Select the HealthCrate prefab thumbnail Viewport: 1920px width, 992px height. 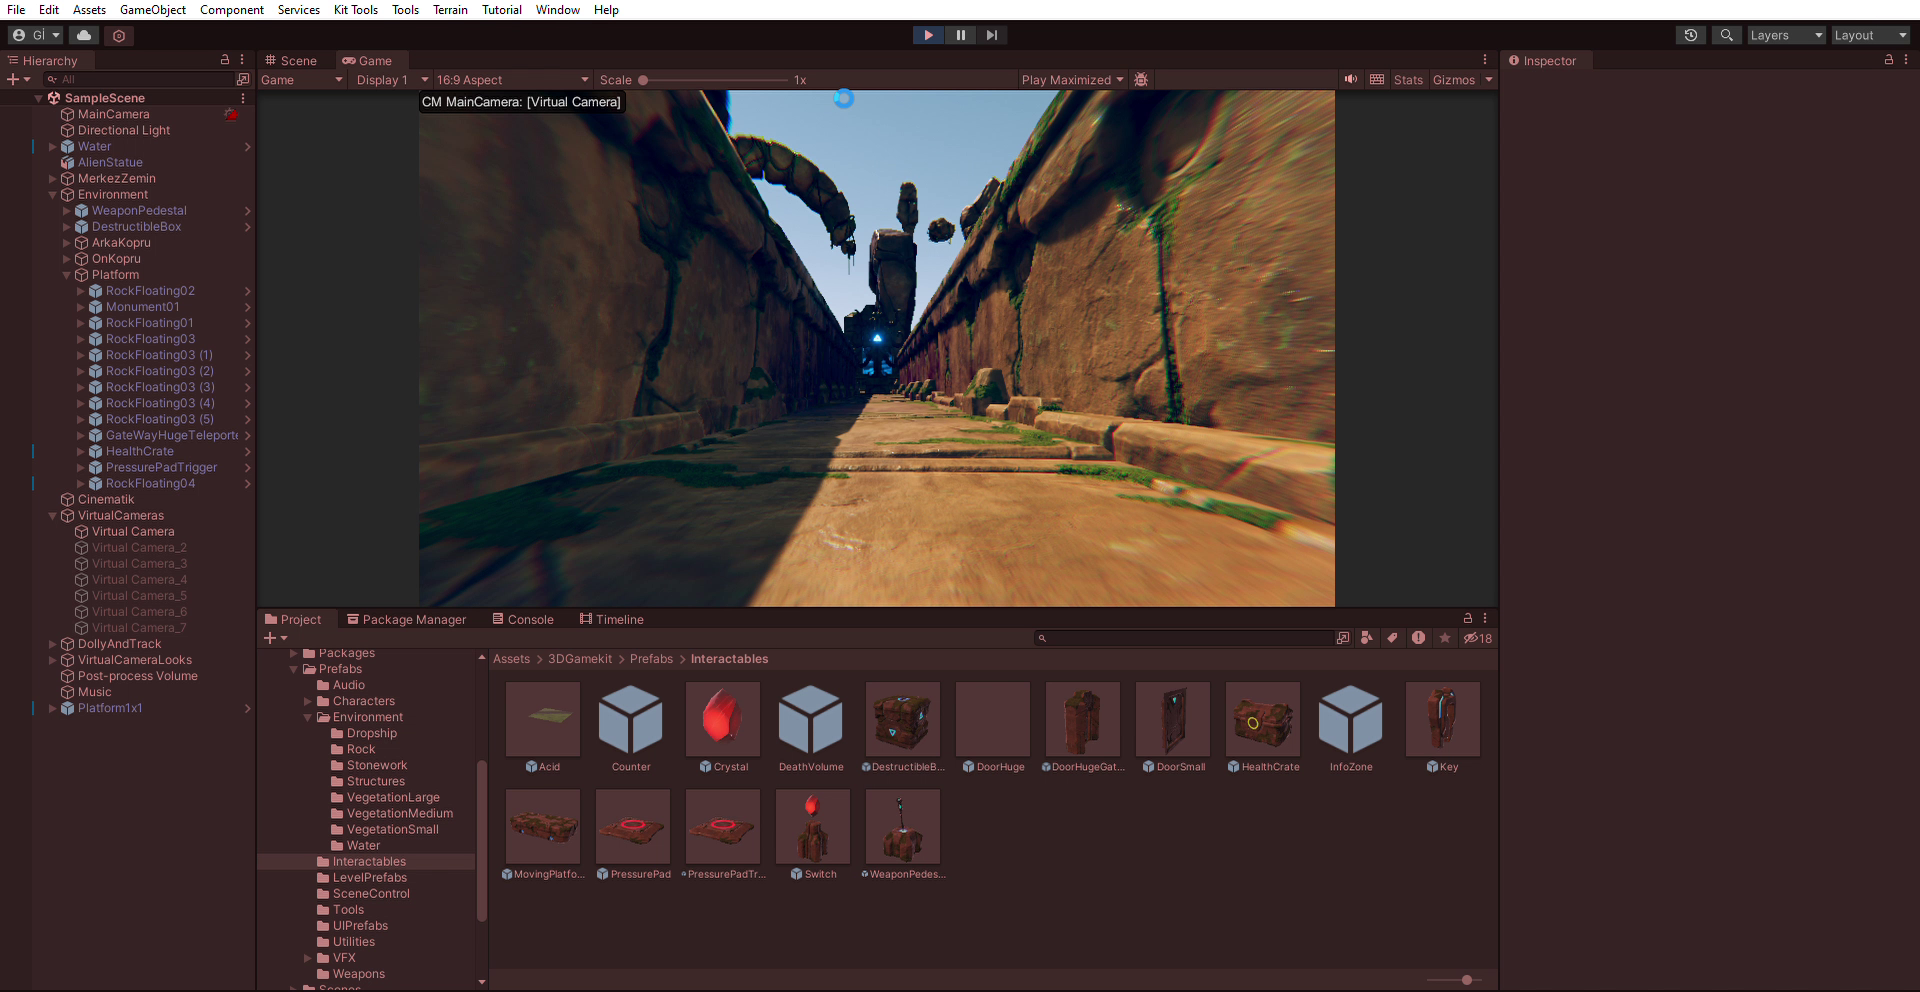(1262, 720)
